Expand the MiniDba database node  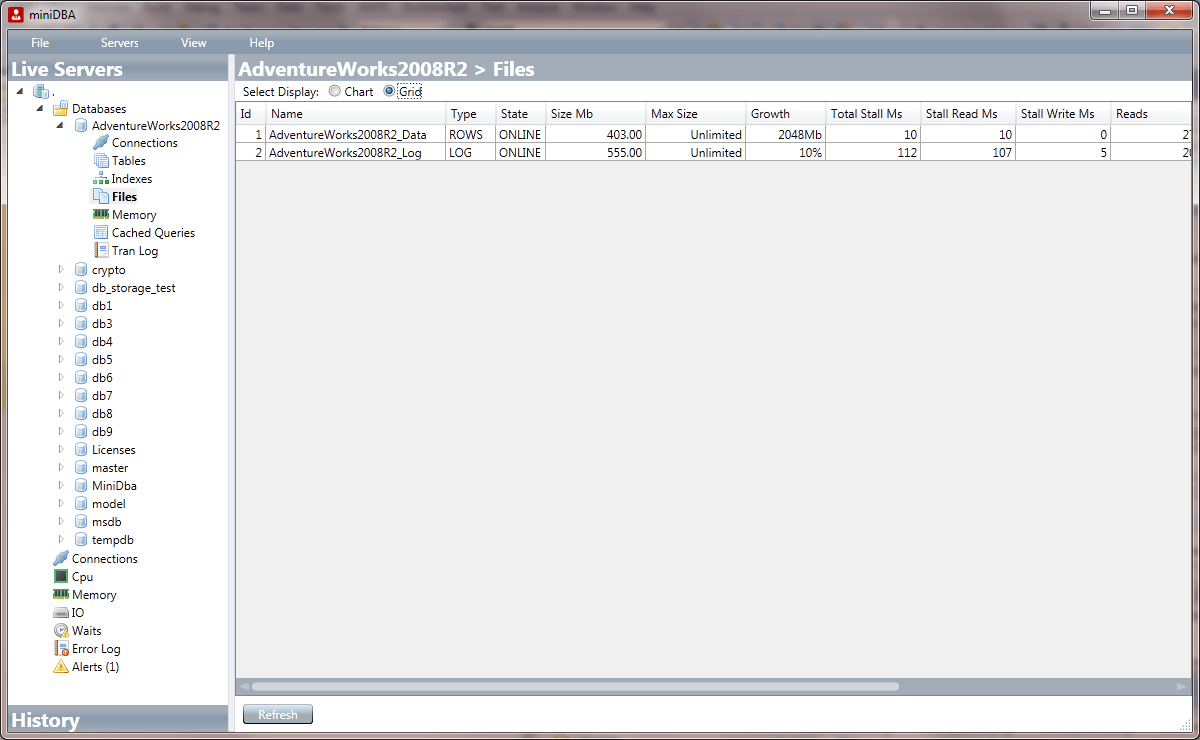(61, 486)
